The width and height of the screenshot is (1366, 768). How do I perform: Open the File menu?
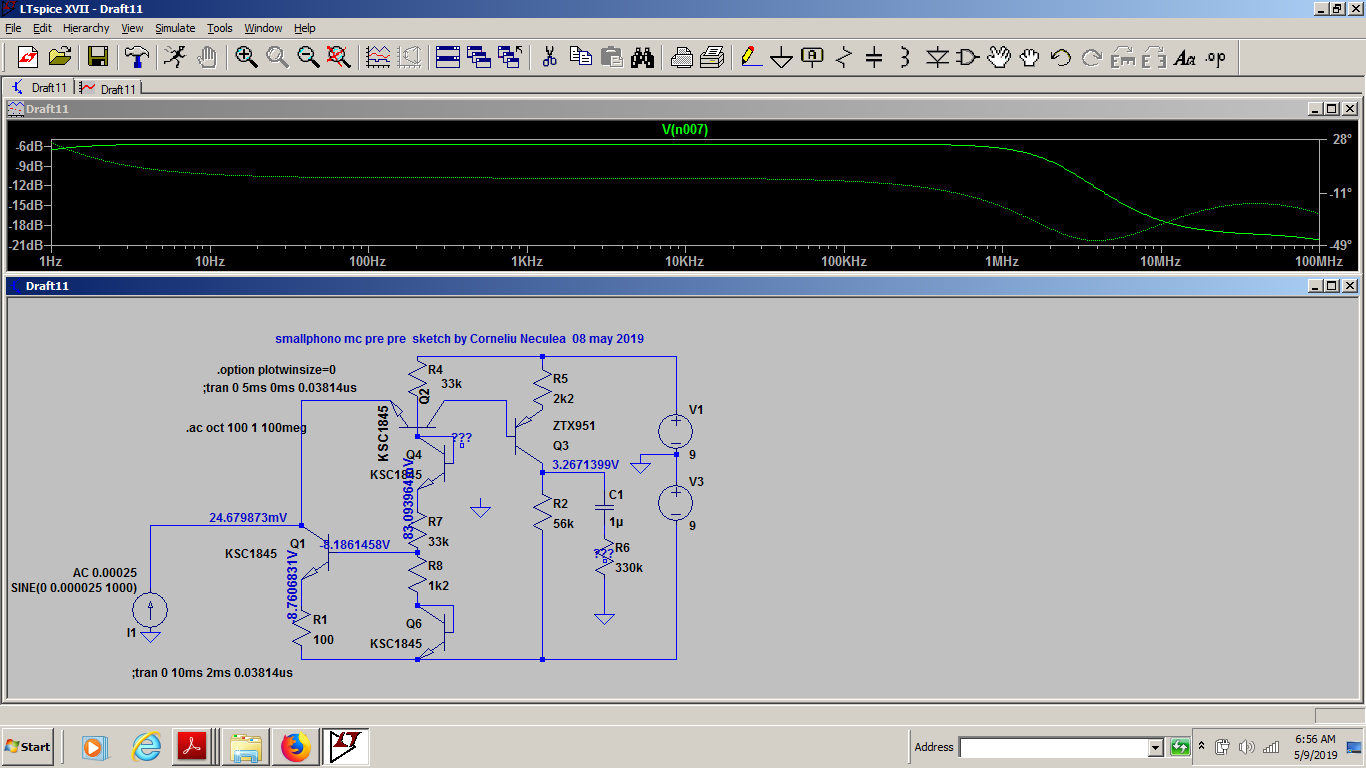tap(13, 28)
